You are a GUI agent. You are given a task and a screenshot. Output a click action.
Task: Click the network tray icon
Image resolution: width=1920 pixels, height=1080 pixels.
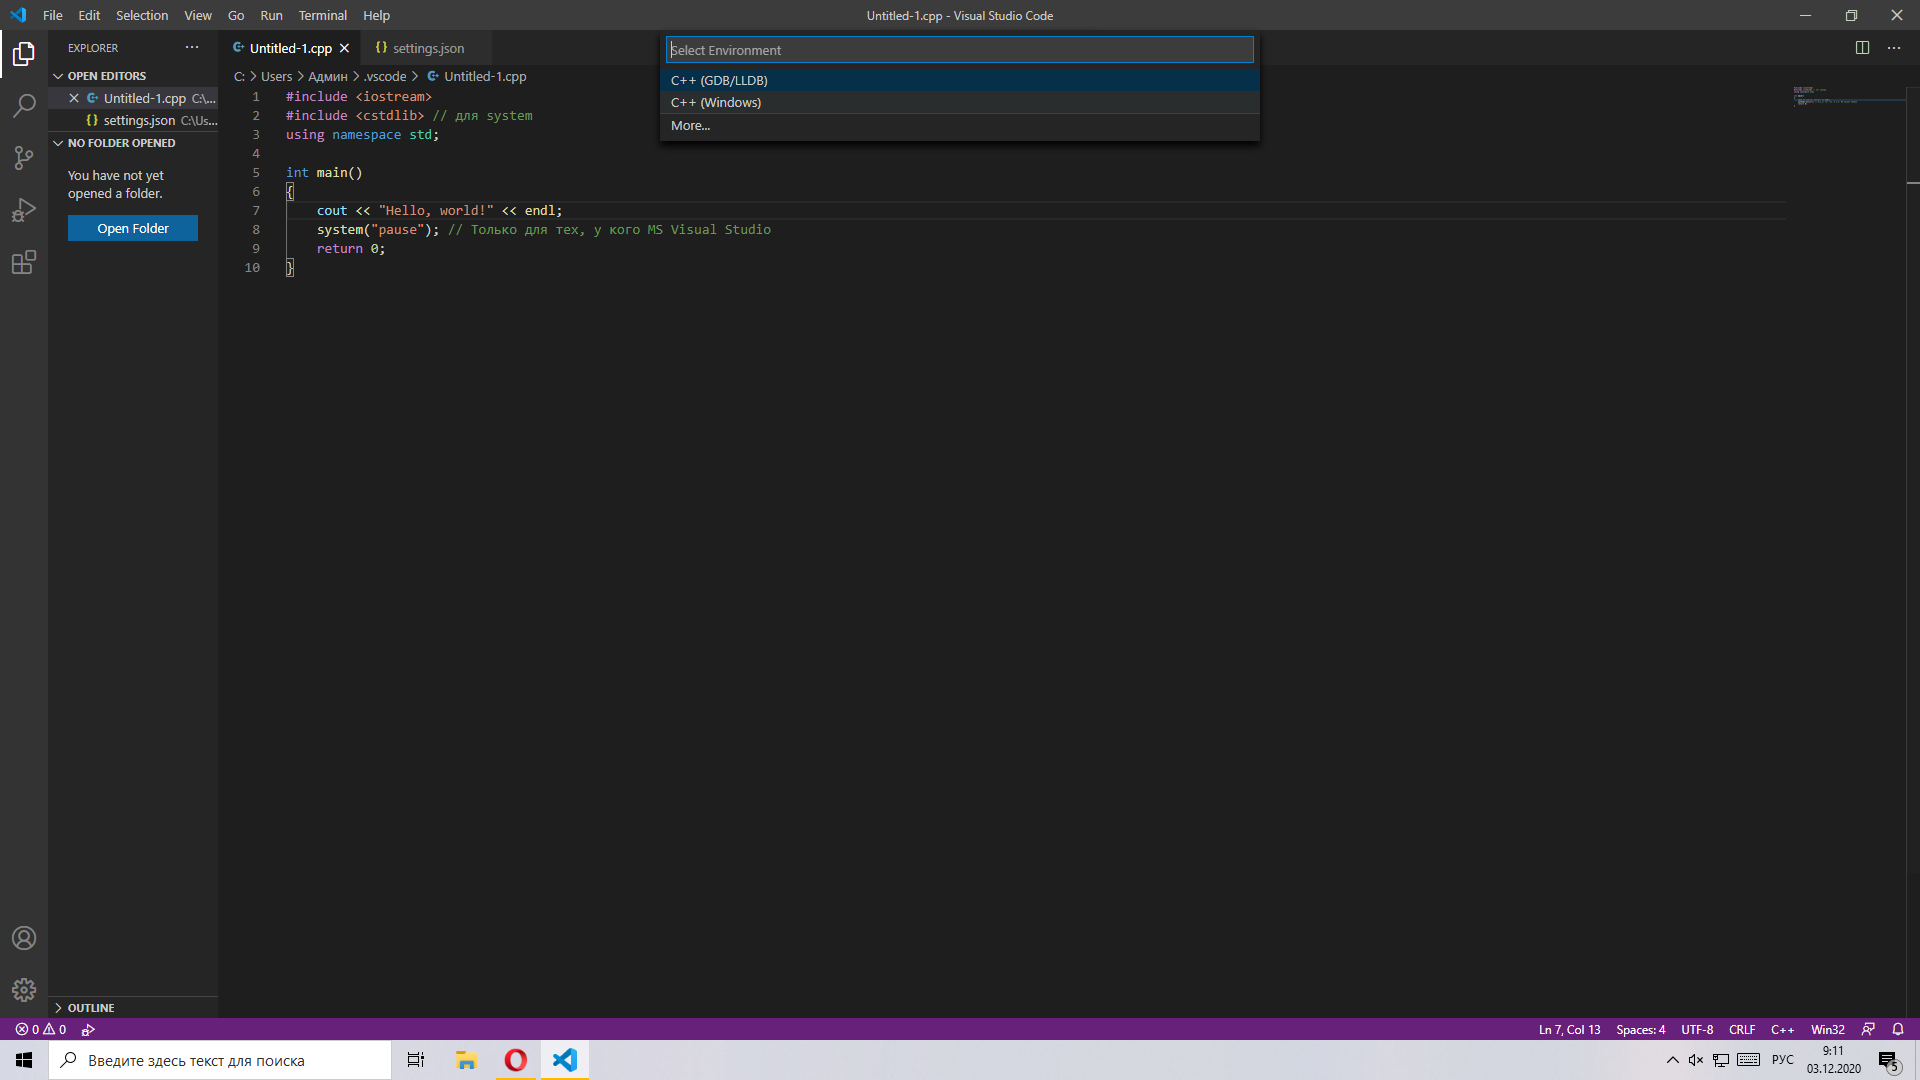click(1721, 1060)
